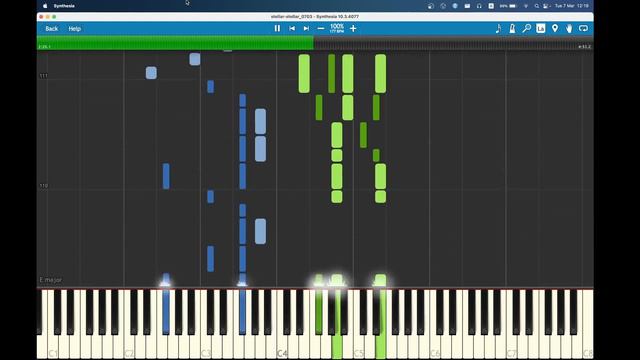This screenshot has height=360, width=640.
Task: Open the Synthesia menu in menu bar
Action: coord(64,6)
